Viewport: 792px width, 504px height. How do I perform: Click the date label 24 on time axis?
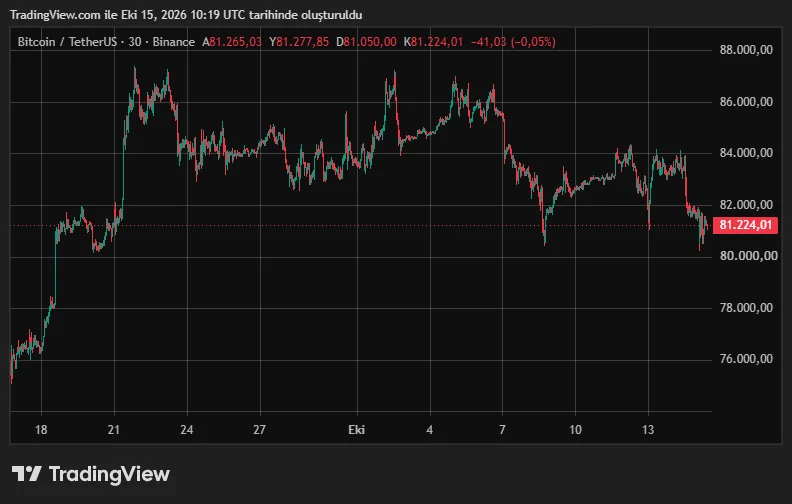point(186,430)
